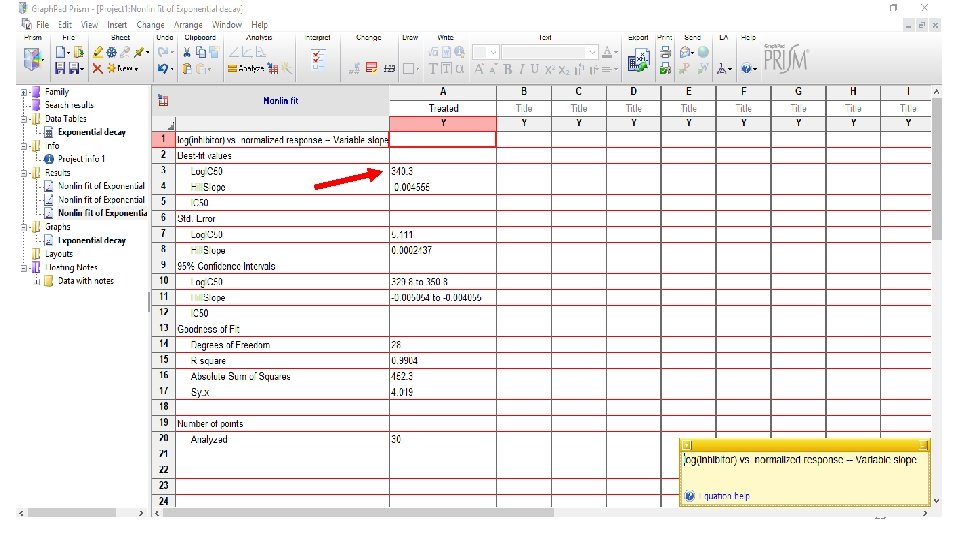Click the Nonlin fit table icon top-left
960x540 pixels.
[163, 101]
